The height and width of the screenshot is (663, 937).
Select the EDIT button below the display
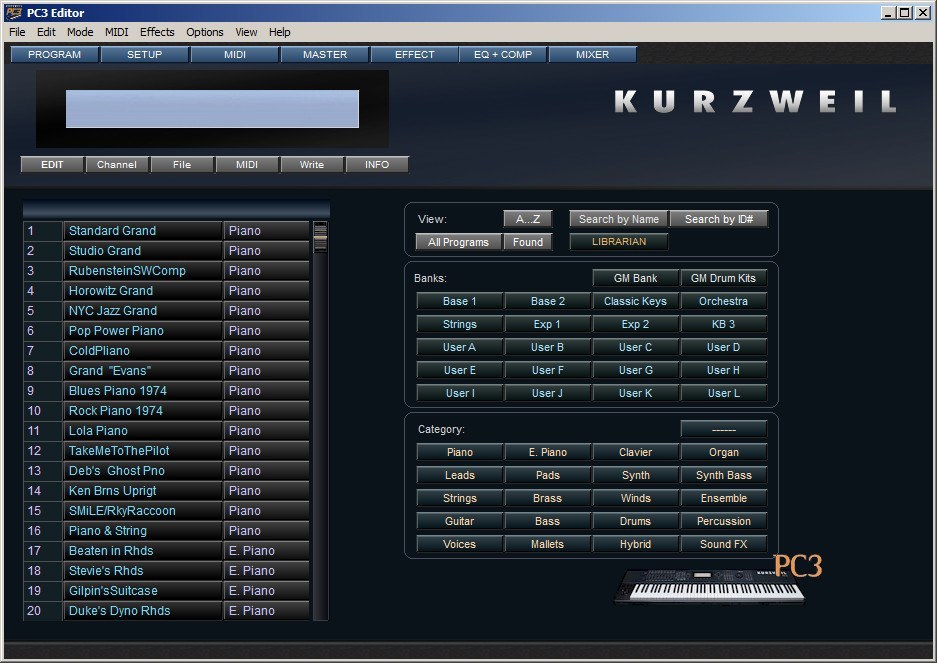tap(51, 164)
